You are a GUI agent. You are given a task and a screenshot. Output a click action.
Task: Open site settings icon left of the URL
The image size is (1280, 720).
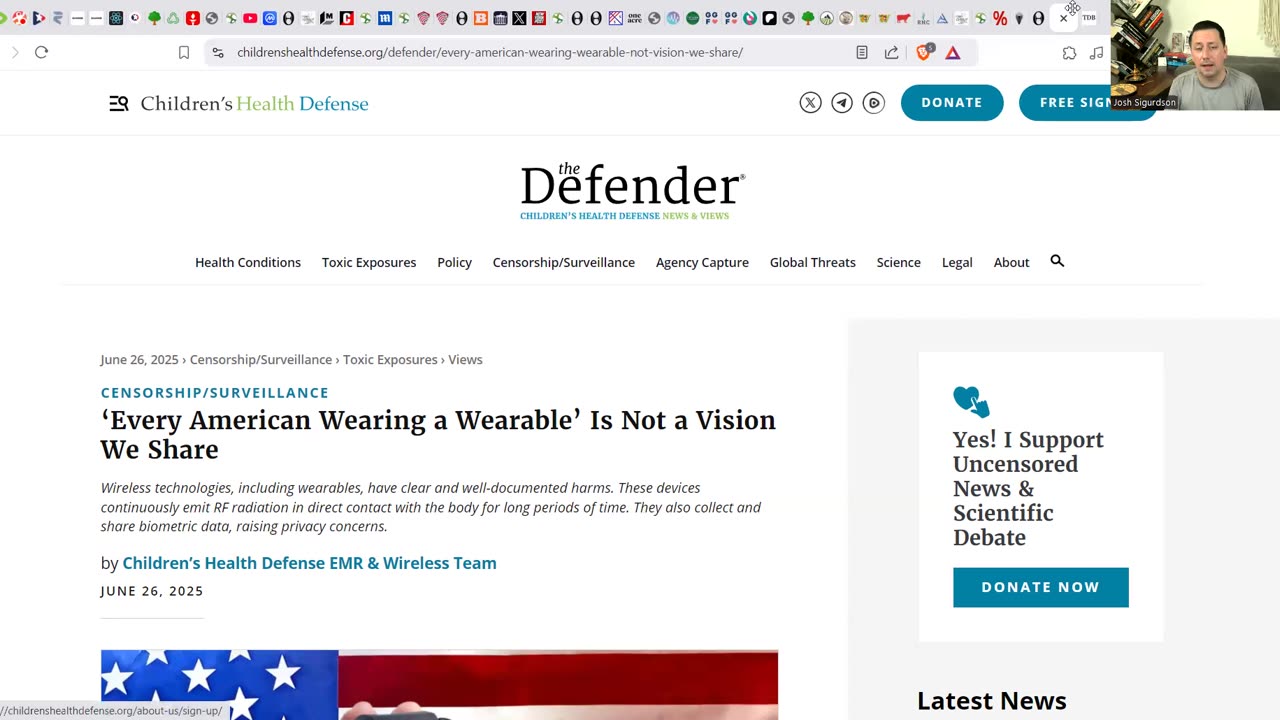point(218,52)
